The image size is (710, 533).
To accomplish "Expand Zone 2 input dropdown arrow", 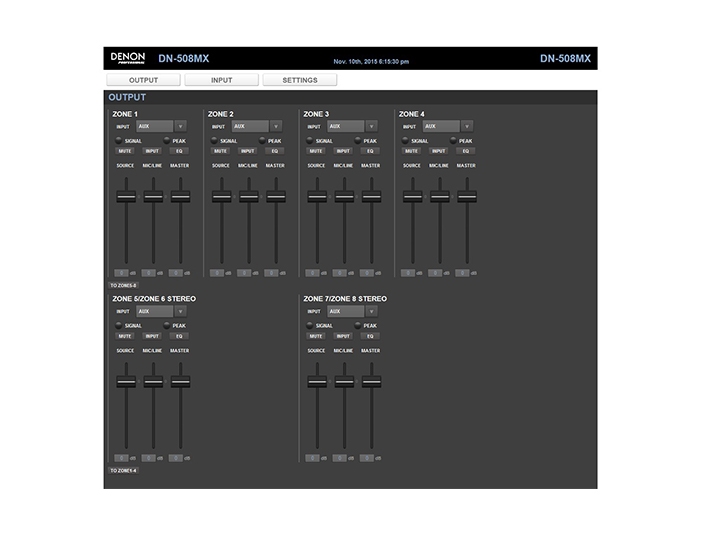I will (x=276, y=126).
